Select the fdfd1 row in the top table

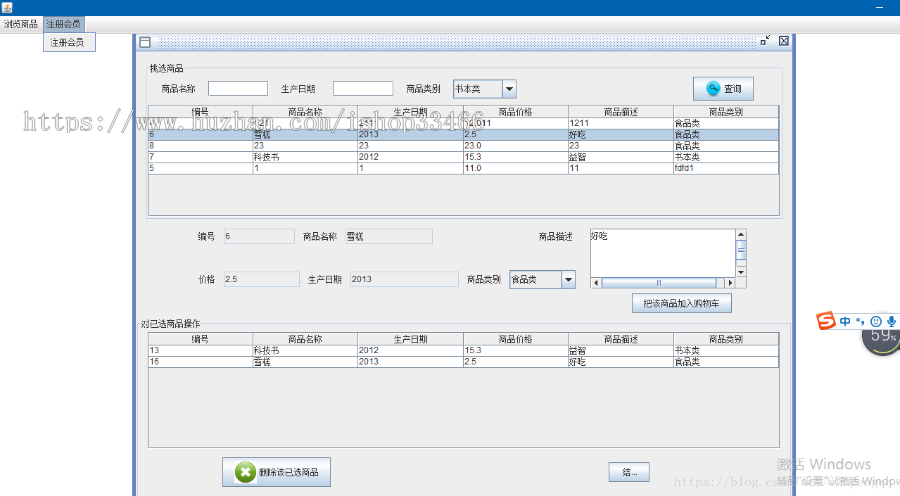[x=463, y=168]
